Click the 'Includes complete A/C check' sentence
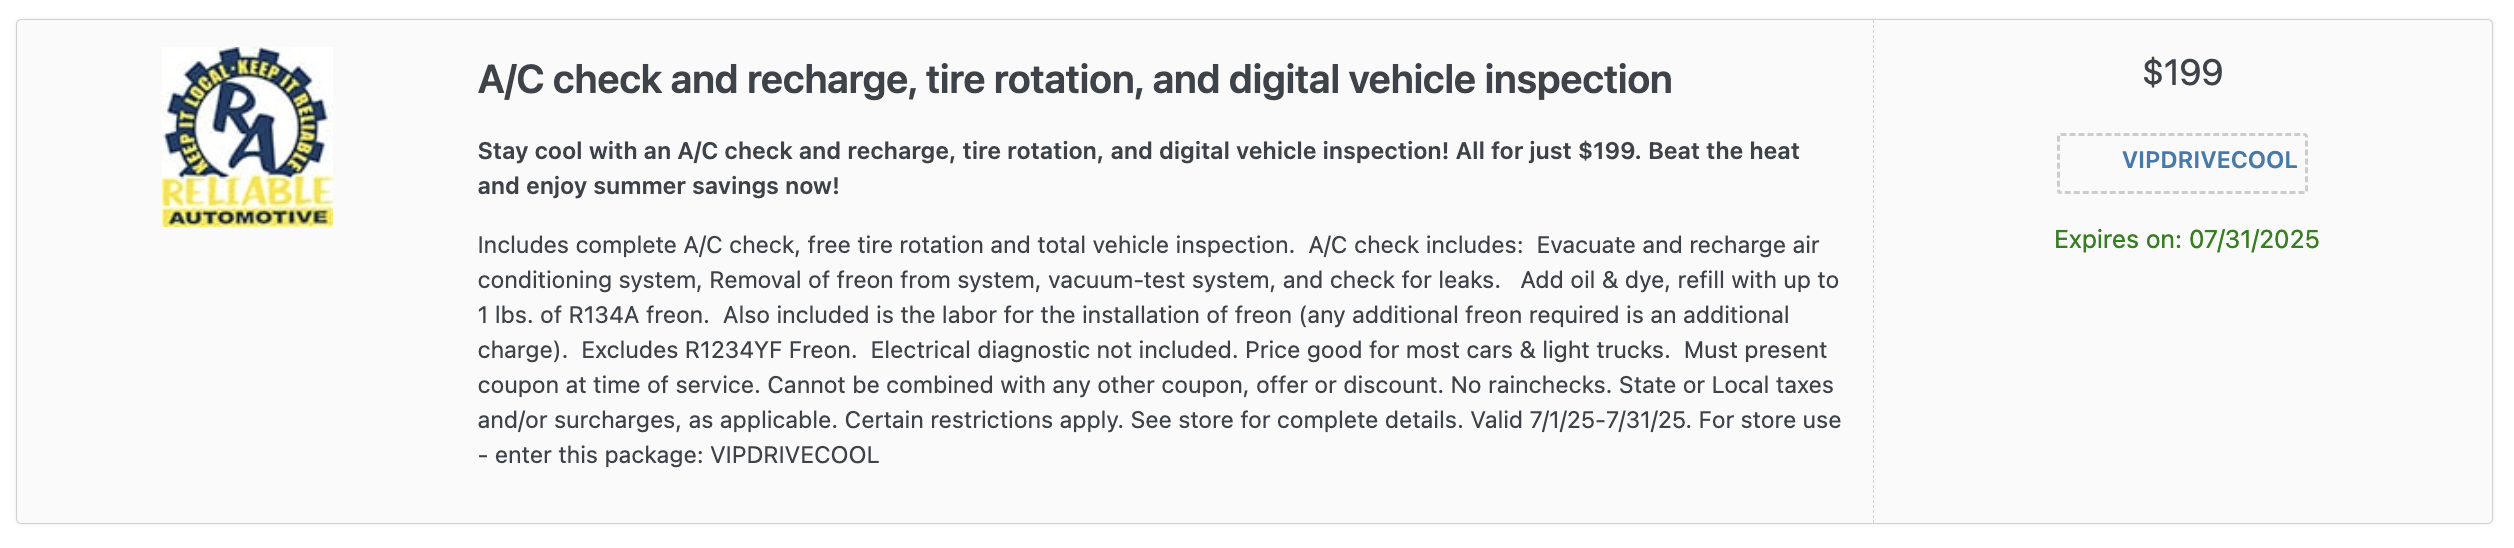 point(886,245)
